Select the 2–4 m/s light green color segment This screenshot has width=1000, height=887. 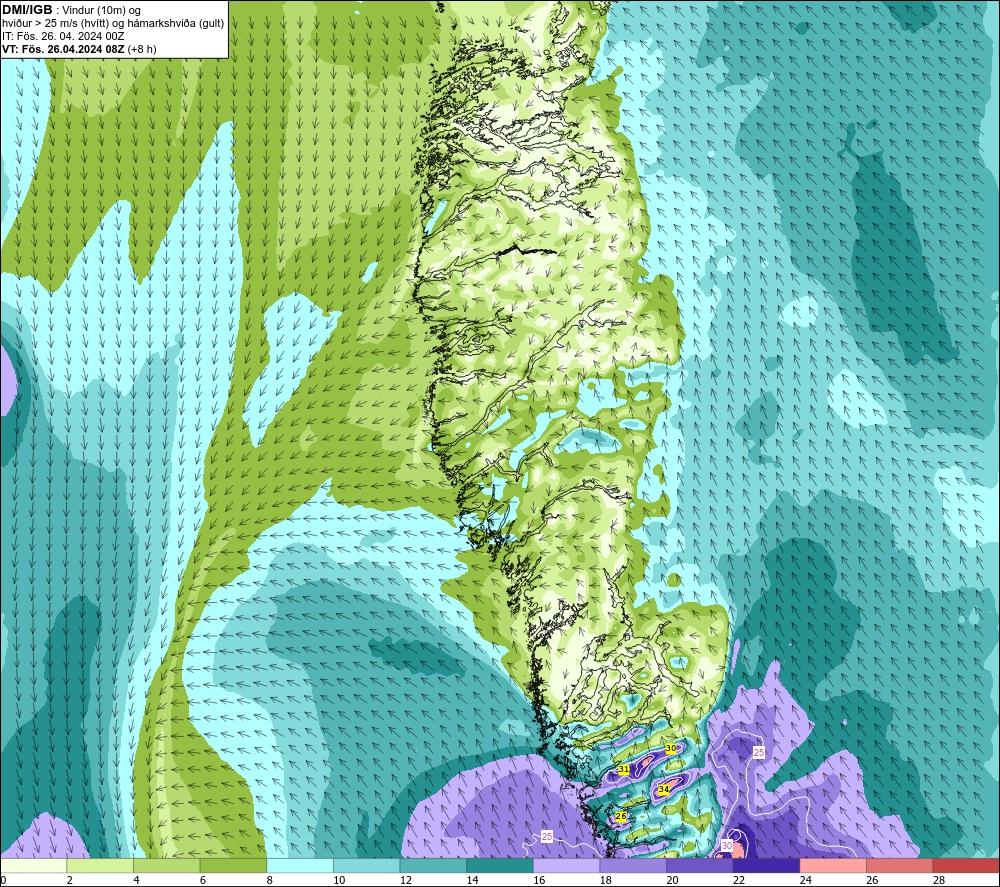coord(100,865)
